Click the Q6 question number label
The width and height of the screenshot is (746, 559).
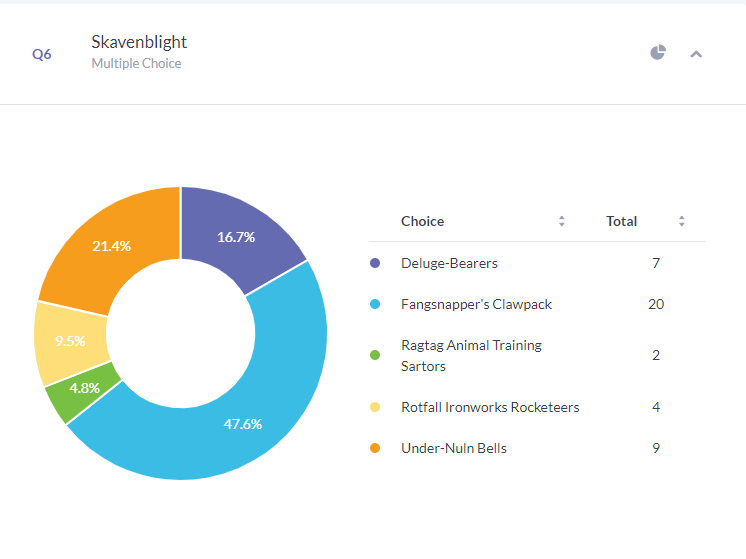point(42,54)
